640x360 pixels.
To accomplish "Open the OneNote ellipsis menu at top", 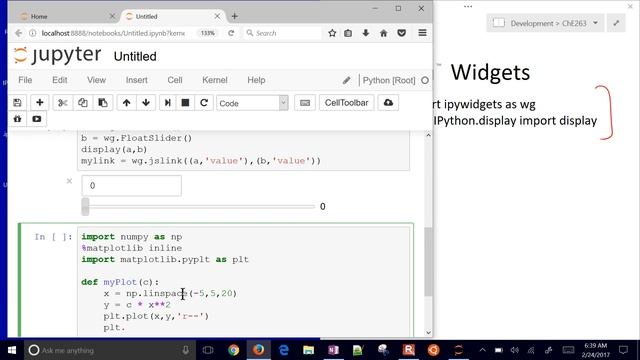I will (468, 7).
